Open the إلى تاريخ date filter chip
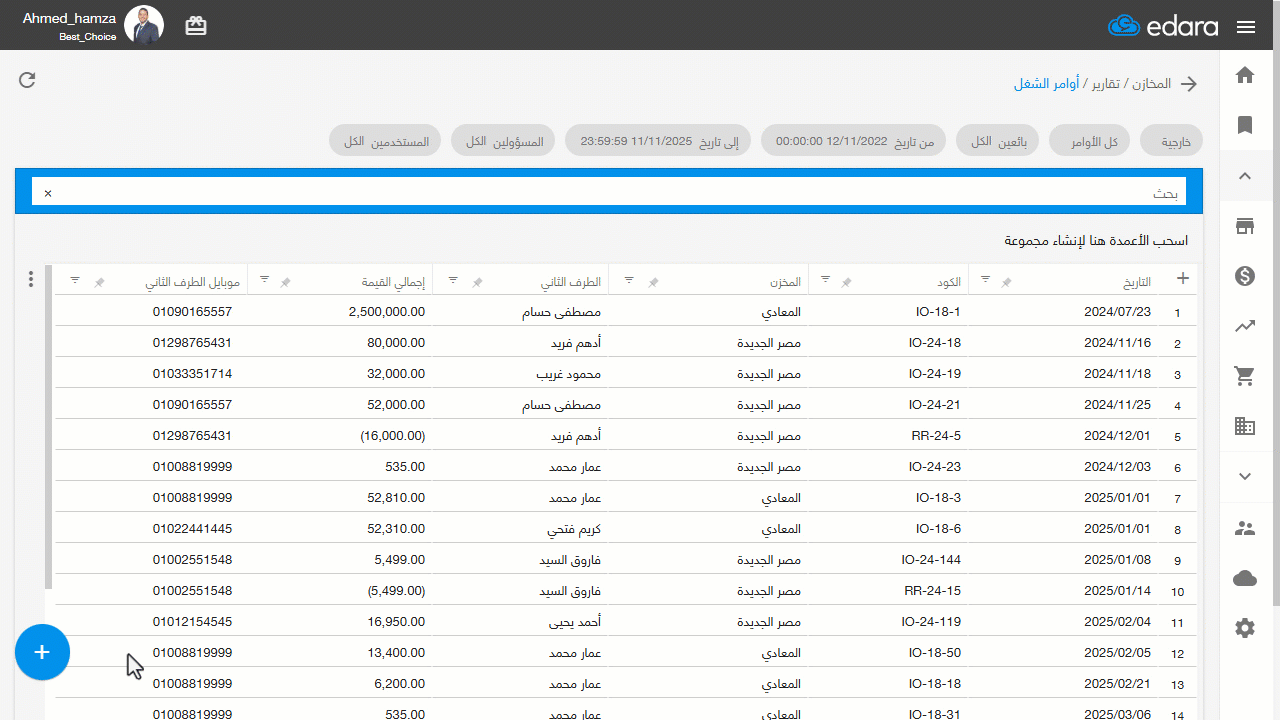The width and height of the screenshot is (1280, 720). click(659, 142)
